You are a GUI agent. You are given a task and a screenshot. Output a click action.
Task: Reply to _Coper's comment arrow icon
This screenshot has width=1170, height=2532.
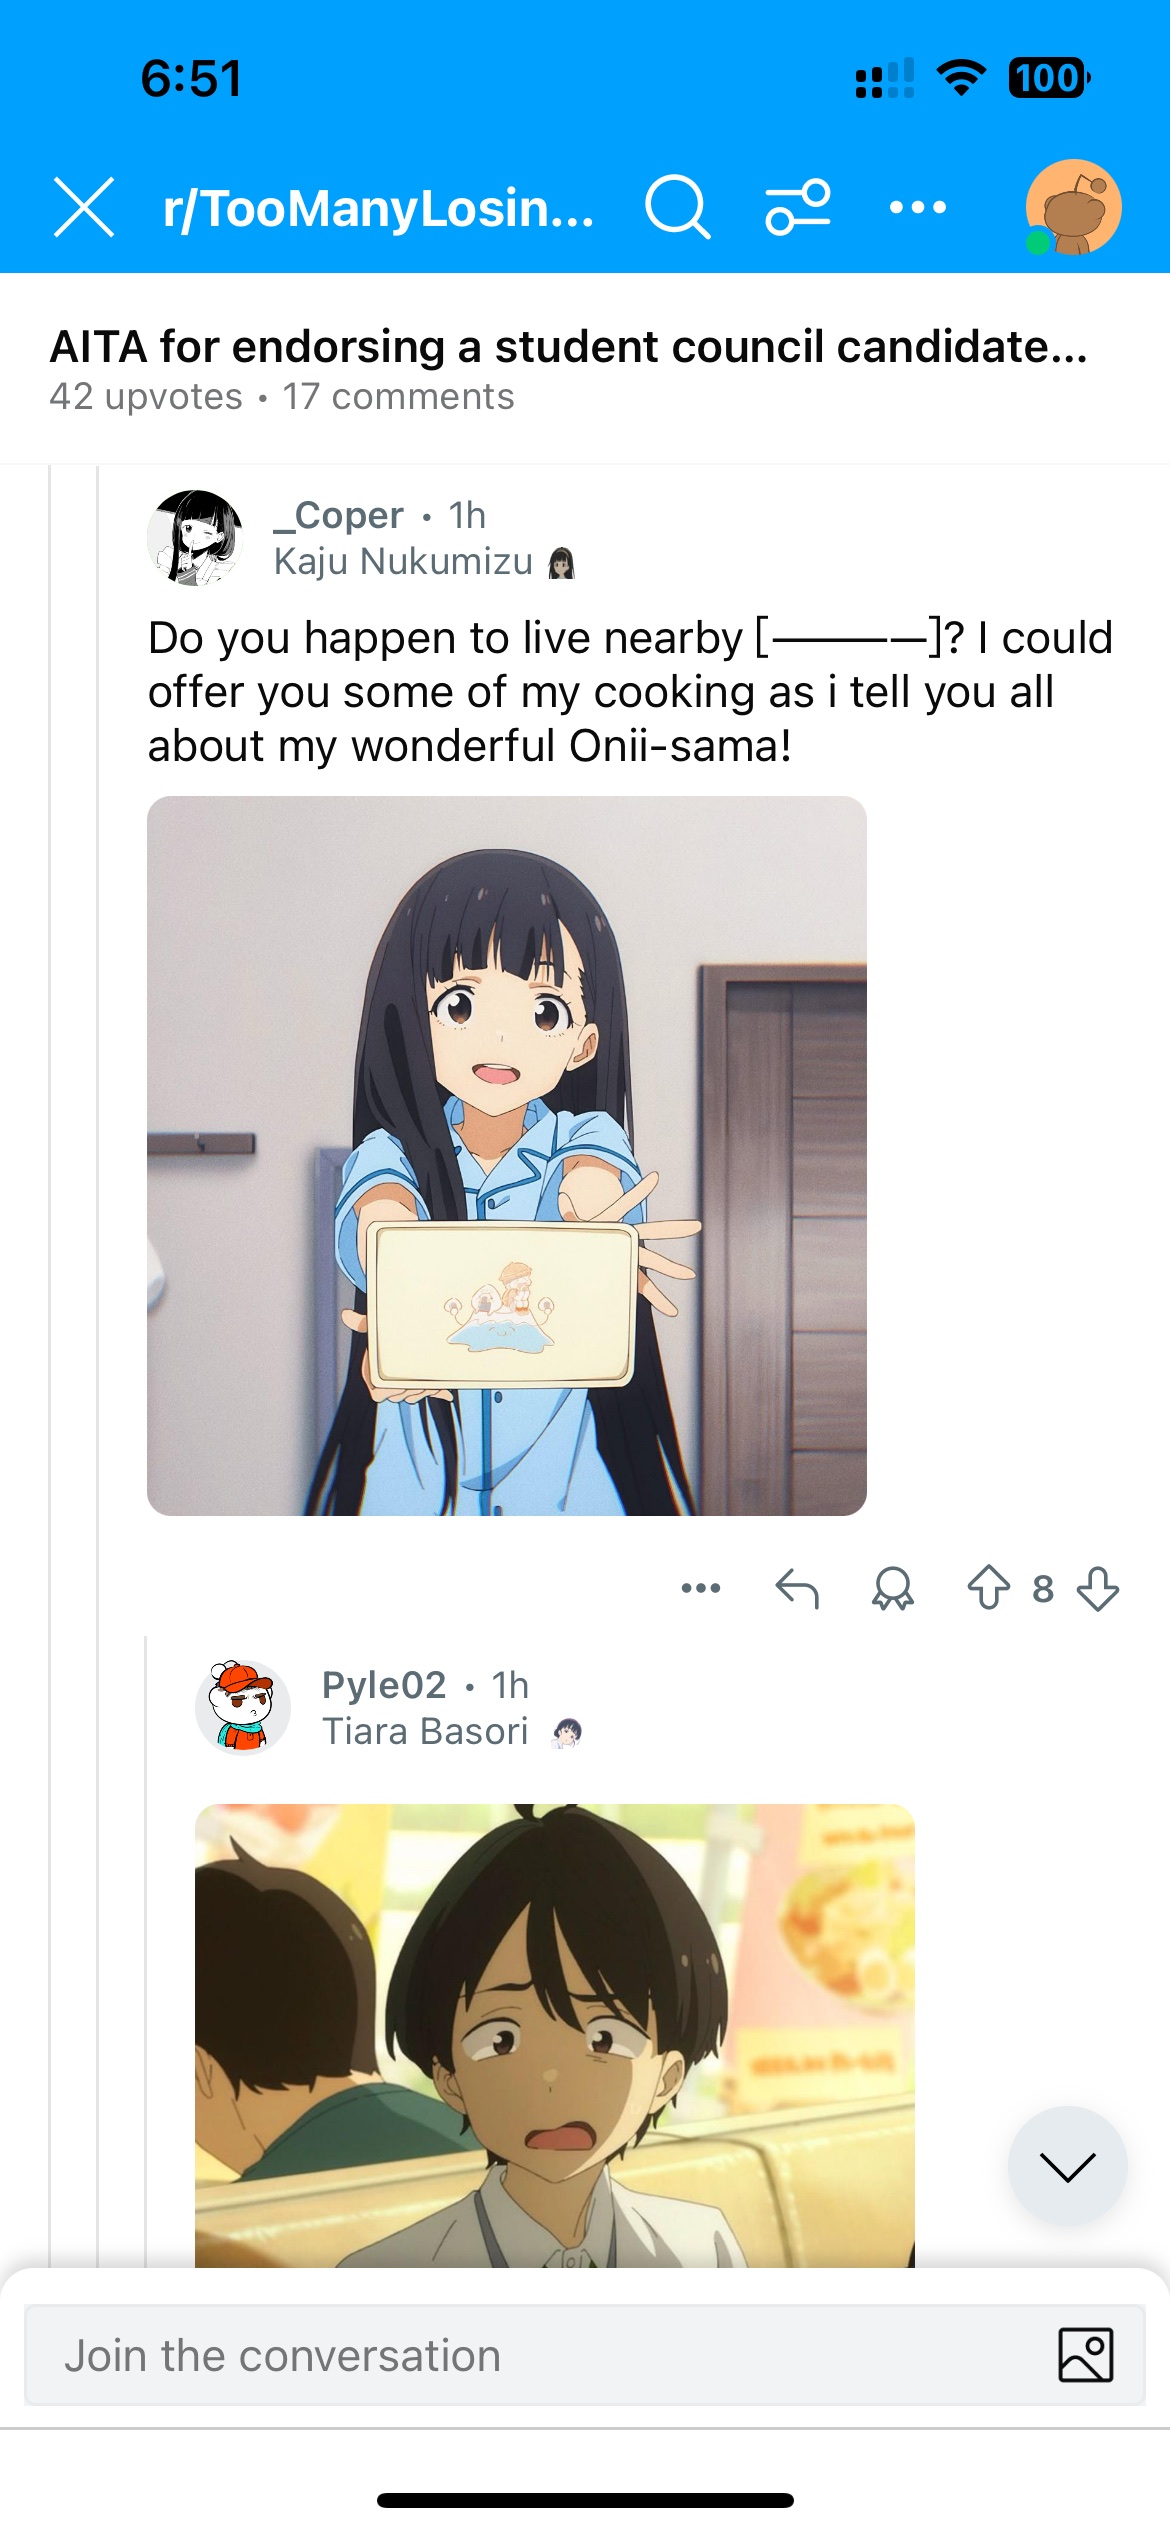click(797, 1587)
